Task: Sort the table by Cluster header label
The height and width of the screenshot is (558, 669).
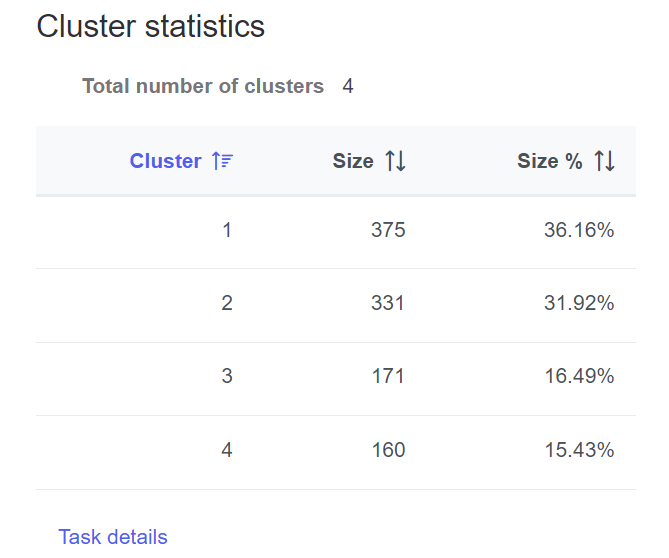Action: point(165,161)
